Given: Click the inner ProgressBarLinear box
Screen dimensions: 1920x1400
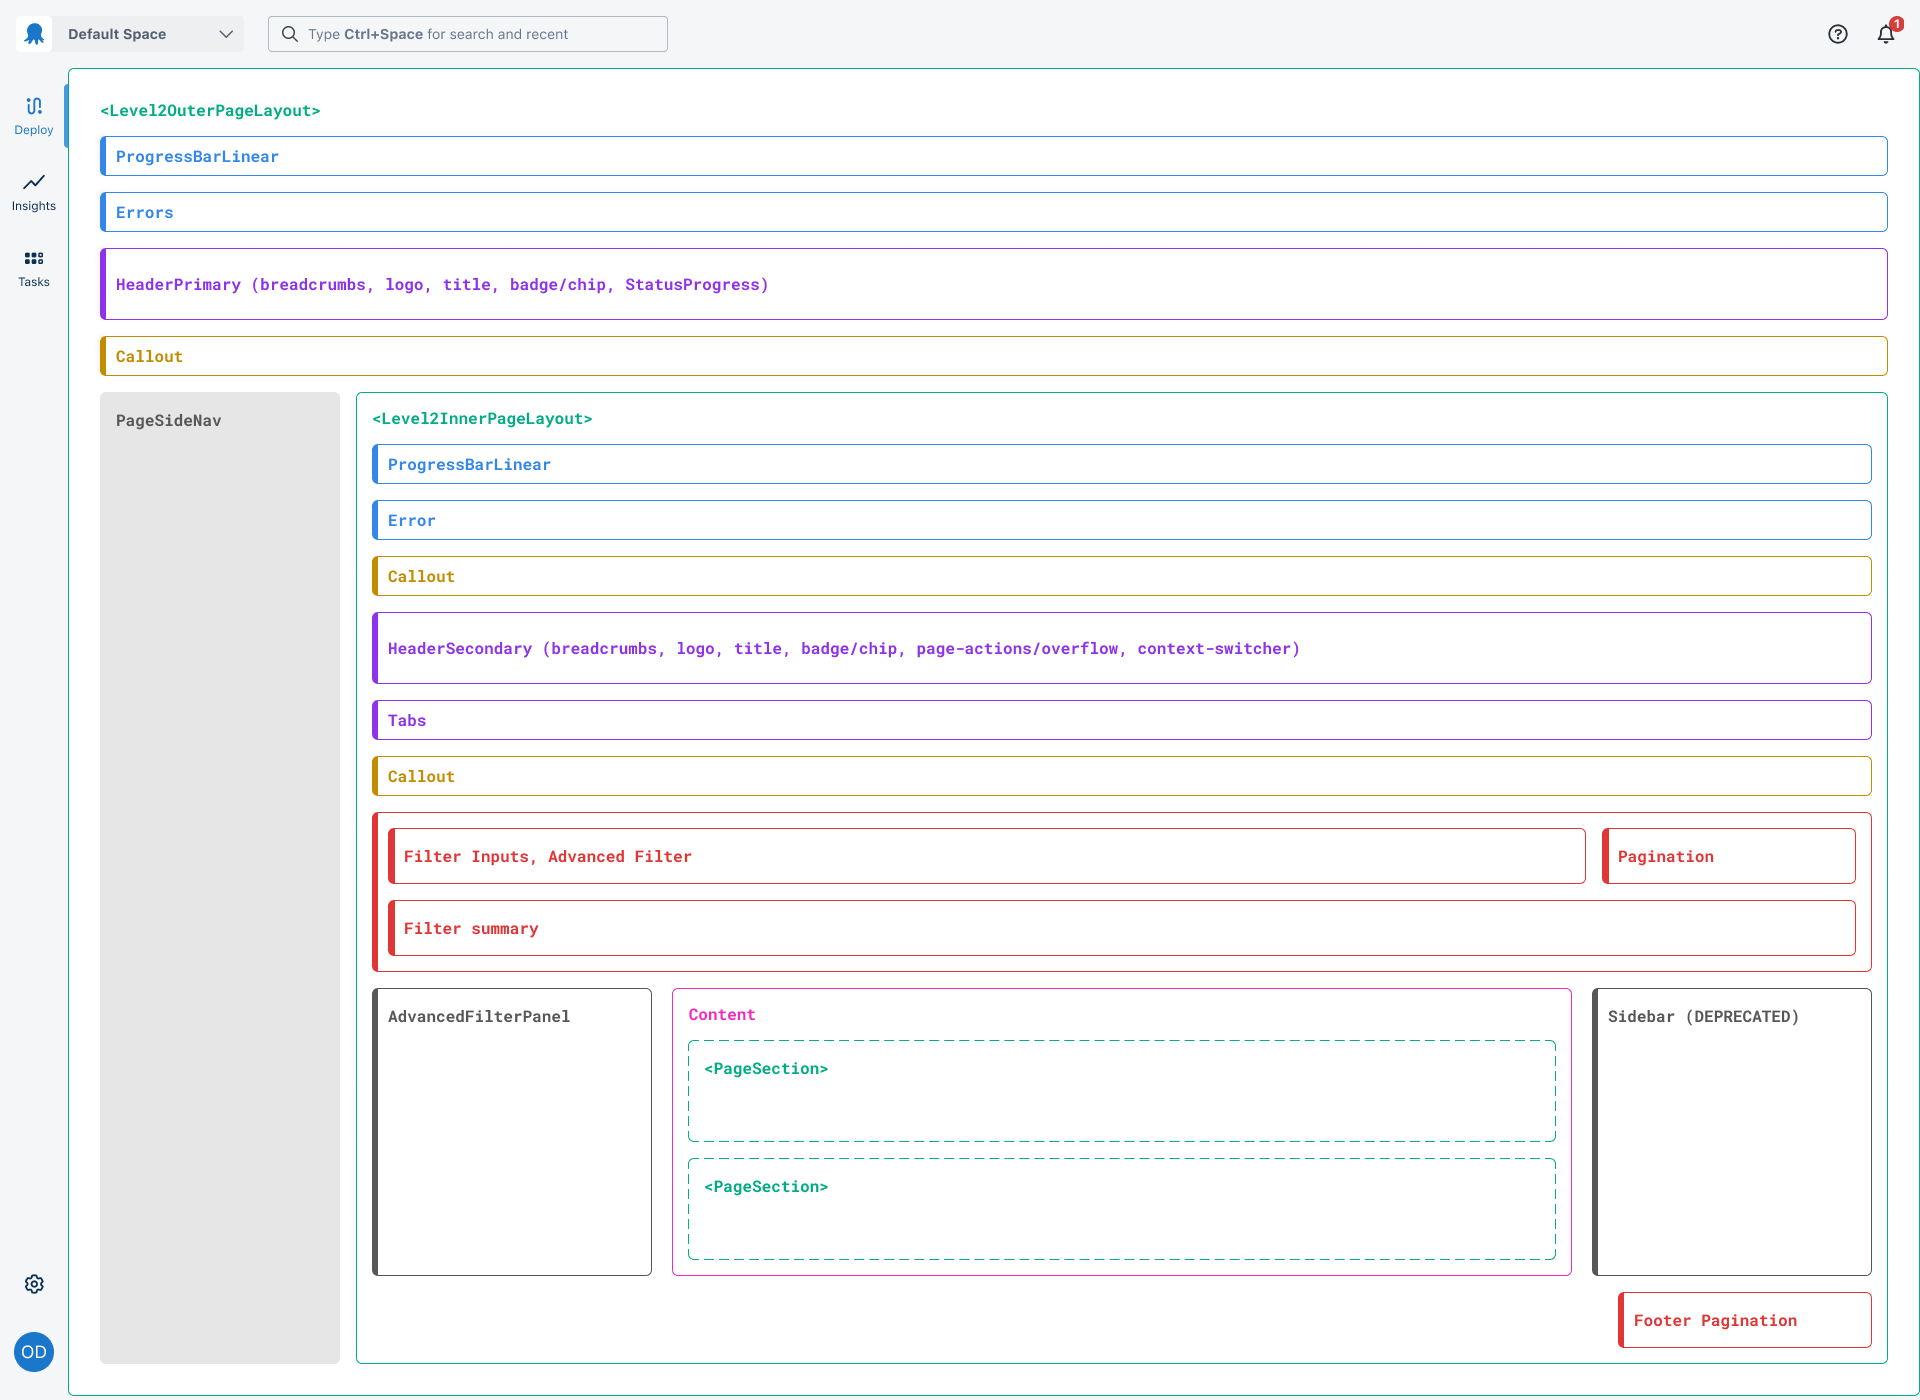Looking at the screenshot, I should [1122, 464].
